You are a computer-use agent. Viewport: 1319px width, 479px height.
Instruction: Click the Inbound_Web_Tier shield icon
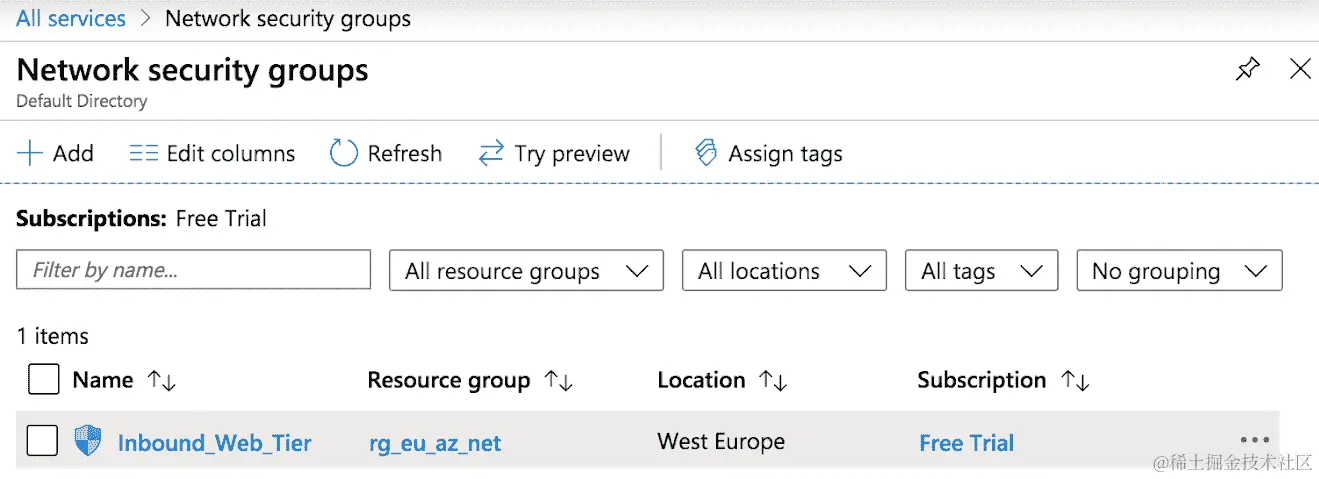click(x=88, y=441)
